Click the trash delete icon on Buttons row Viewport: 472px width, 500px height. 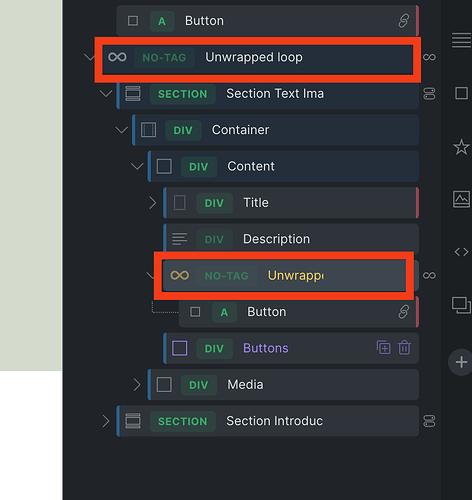(x=404, y=347)
